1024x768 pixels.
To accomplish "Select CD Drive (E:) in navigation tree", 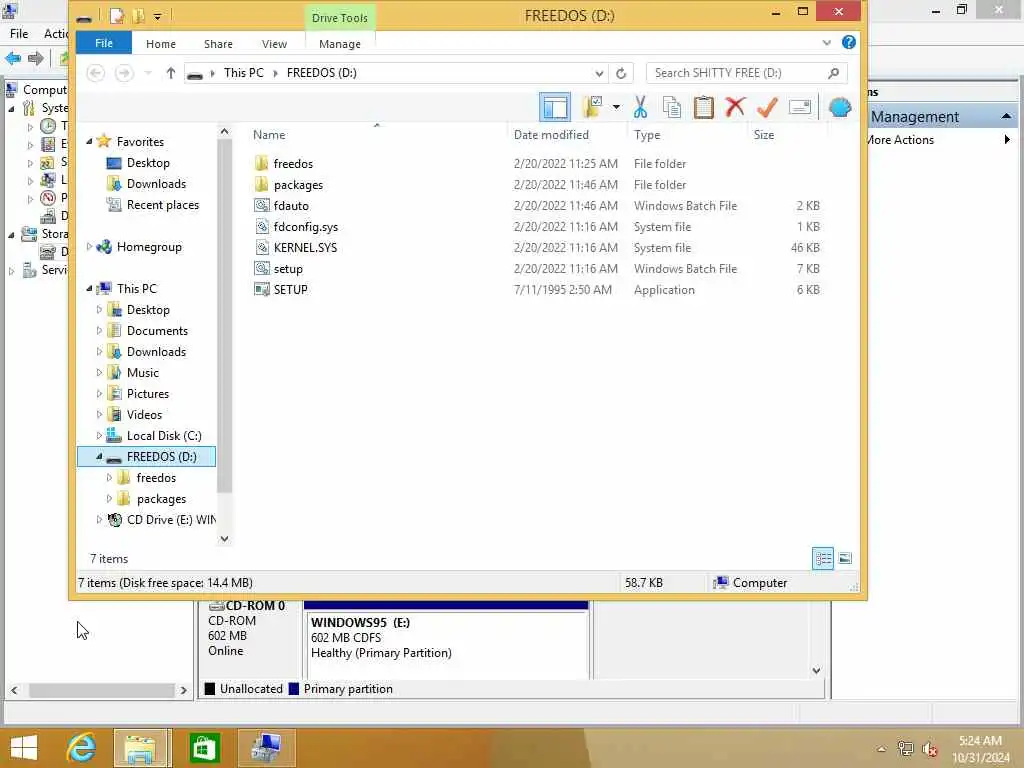I will [171, 520].
